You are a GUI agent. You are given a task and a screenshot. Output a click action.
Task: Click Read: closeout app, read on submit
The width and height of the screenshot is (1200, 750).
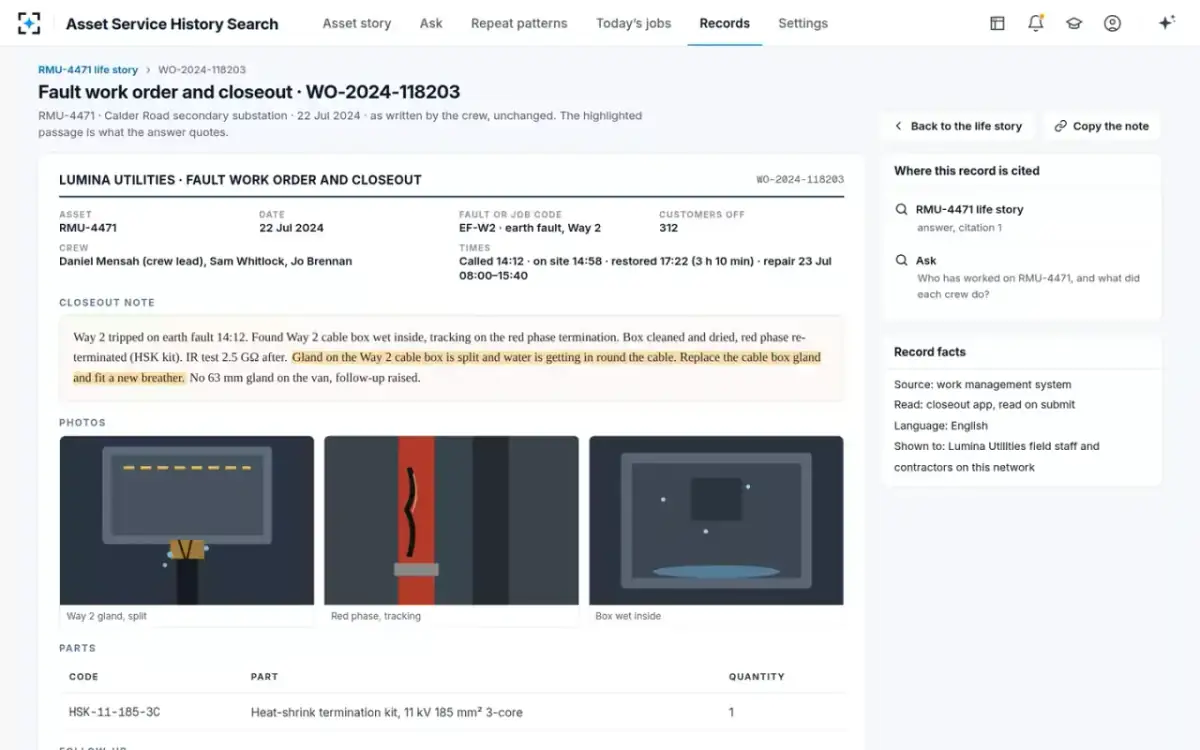pyautogui.click(x=984, y=405)
